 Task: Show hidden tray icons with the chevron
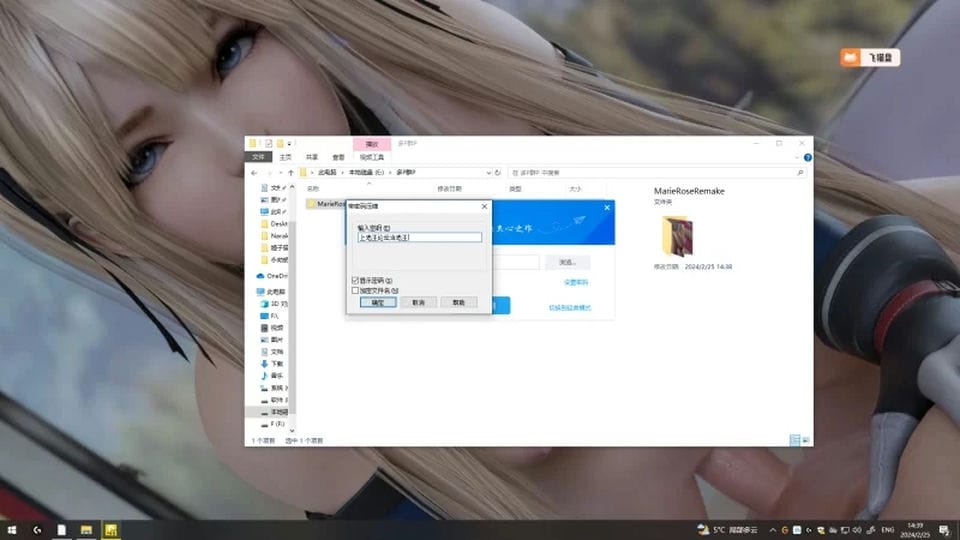tap(773, 530)
